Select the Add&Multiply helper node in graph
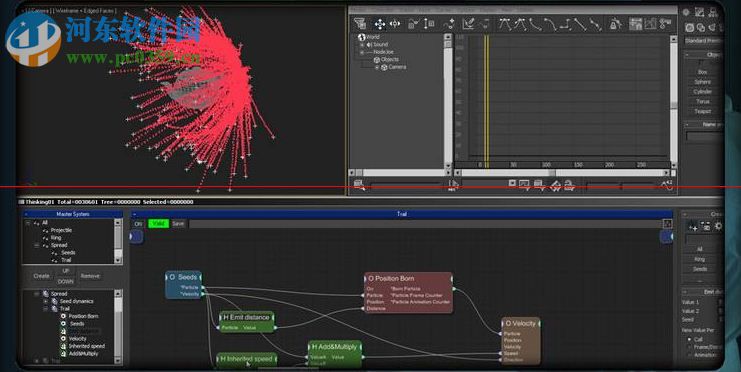 (x=335, y=354)
